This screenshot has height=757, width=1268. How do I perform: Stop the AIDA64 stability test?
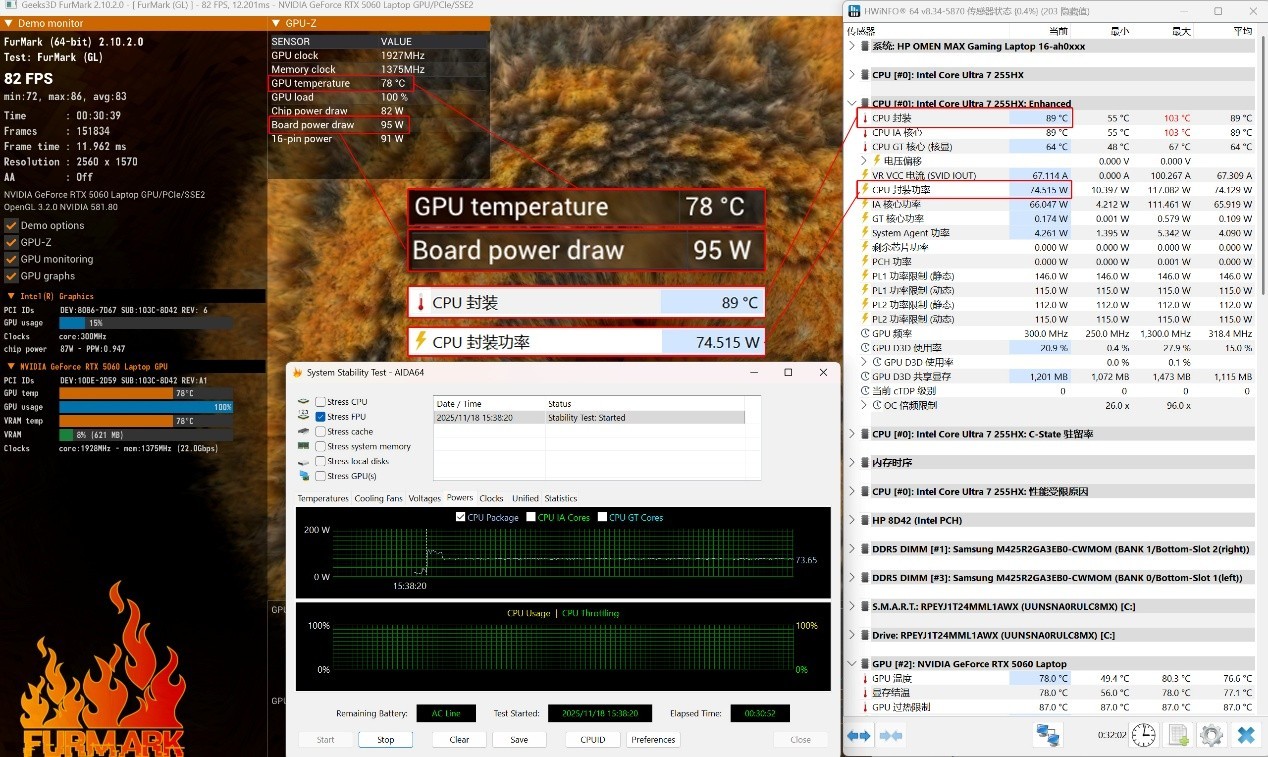(385, 740)
